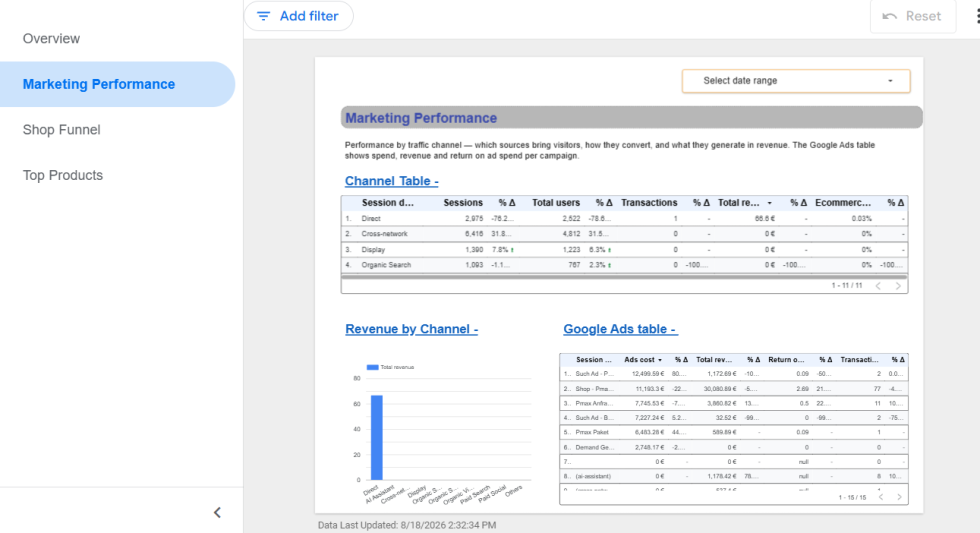Click the Session d... column header
Viewport: 980px width, 533px height.
[387, 203]
